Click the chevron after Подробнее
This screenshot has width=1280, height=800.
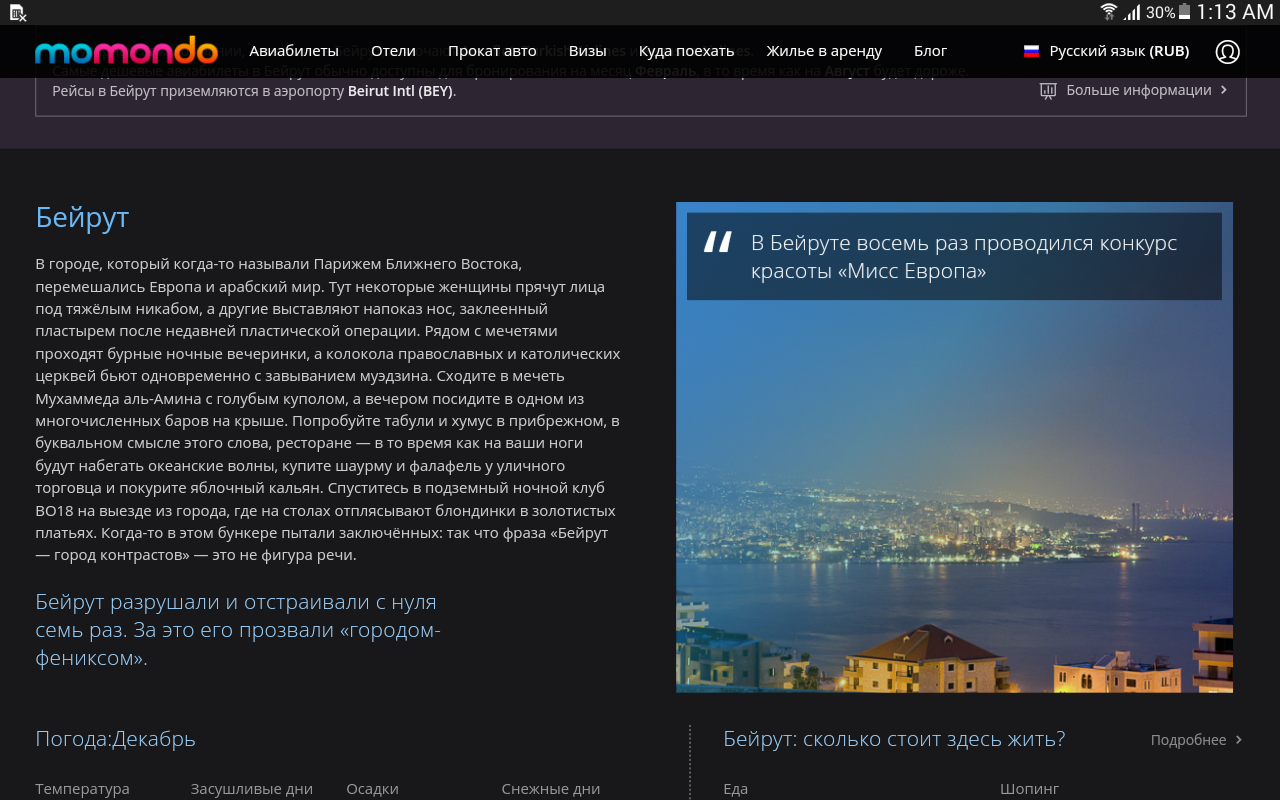click(1238, 740)
